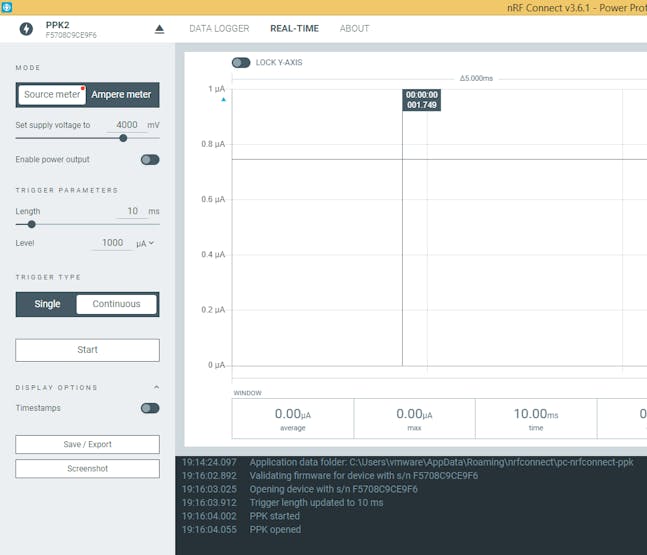The image size is (647, 555).
Task: Enable power output toggle
Action: (x=150, y=159)
